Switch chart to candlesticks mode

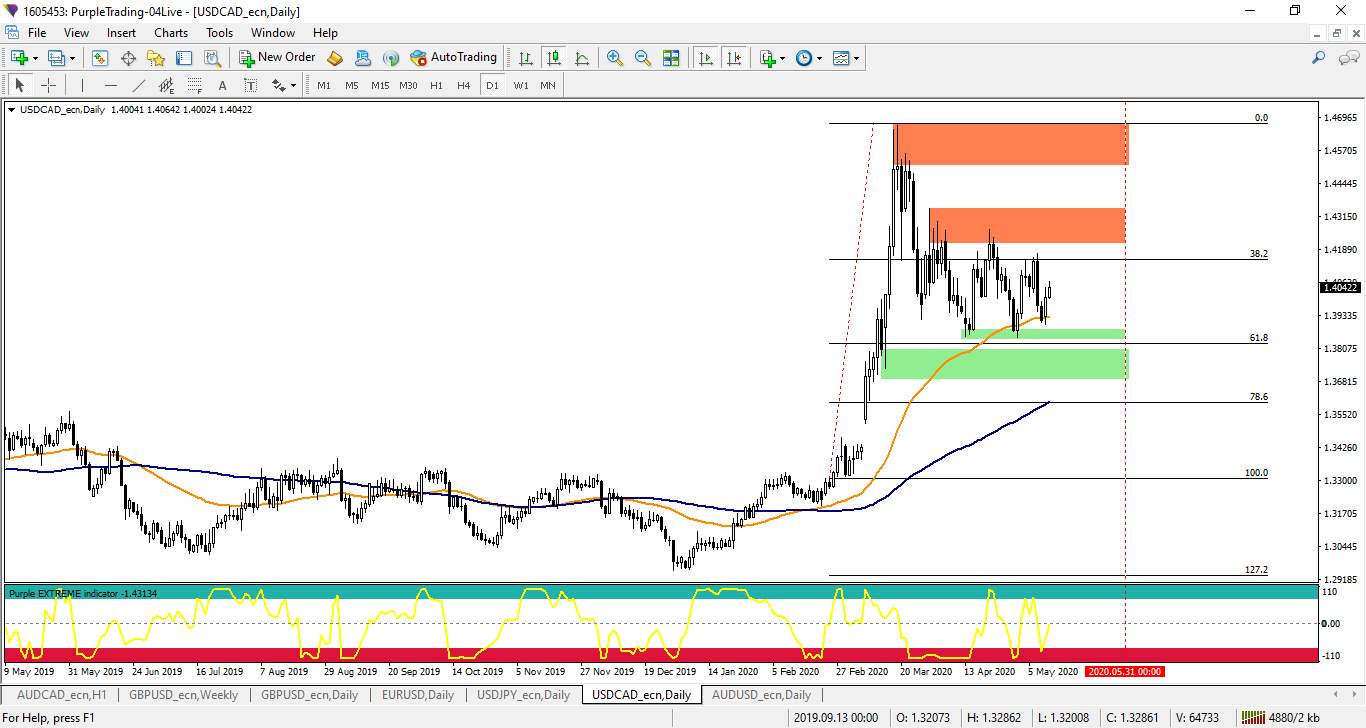click(x=554, y=58)
